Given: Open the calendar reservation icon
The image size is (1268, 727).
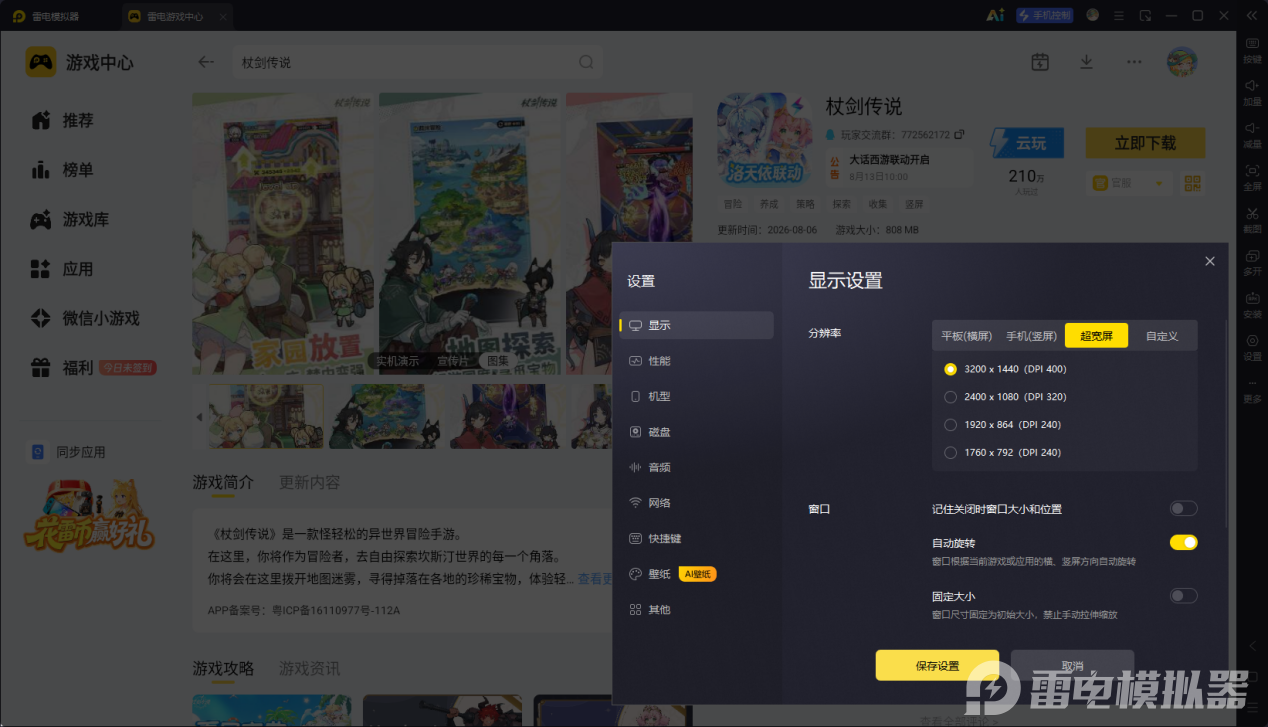Looking at the screenshot, I should pos(1040,62).
